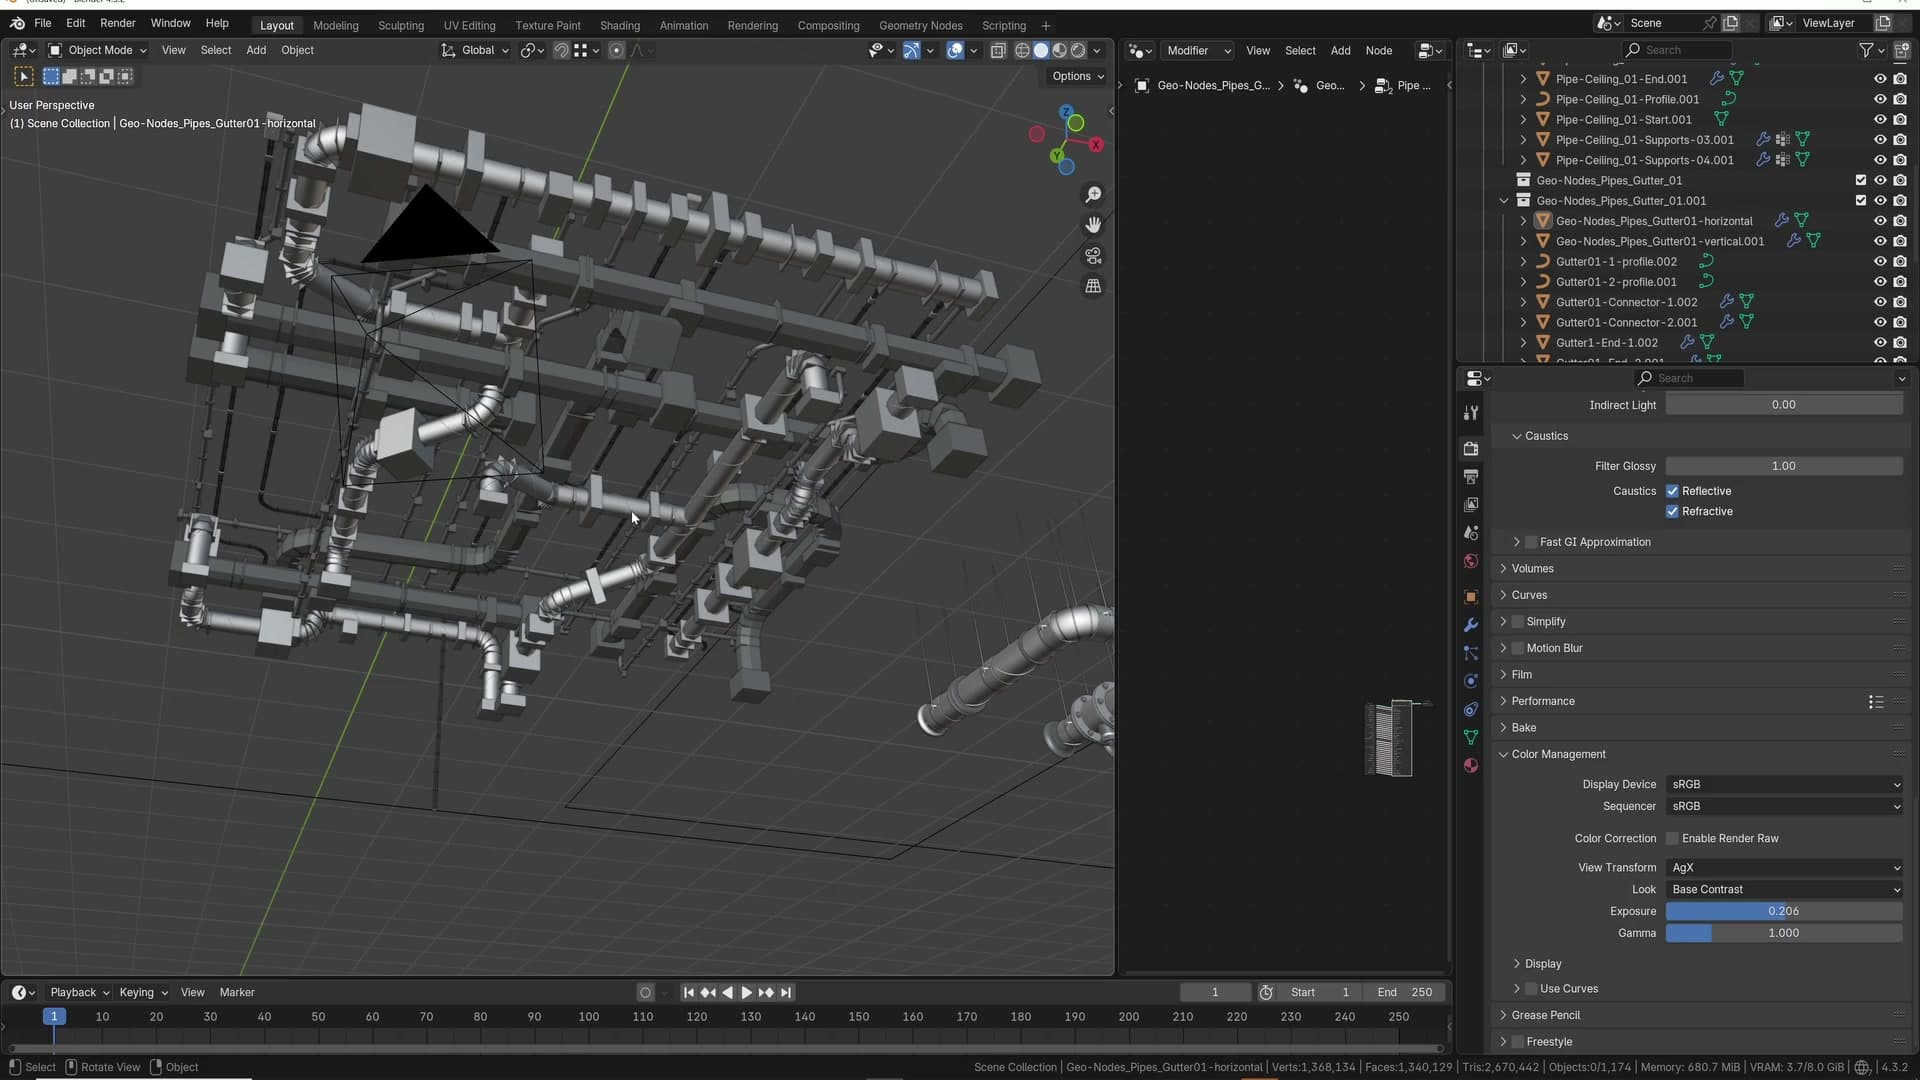Viewport: 1920px width, 1080px height.
Task: Open the View Transform AgX dropdown
Action: pos(1784,868)
